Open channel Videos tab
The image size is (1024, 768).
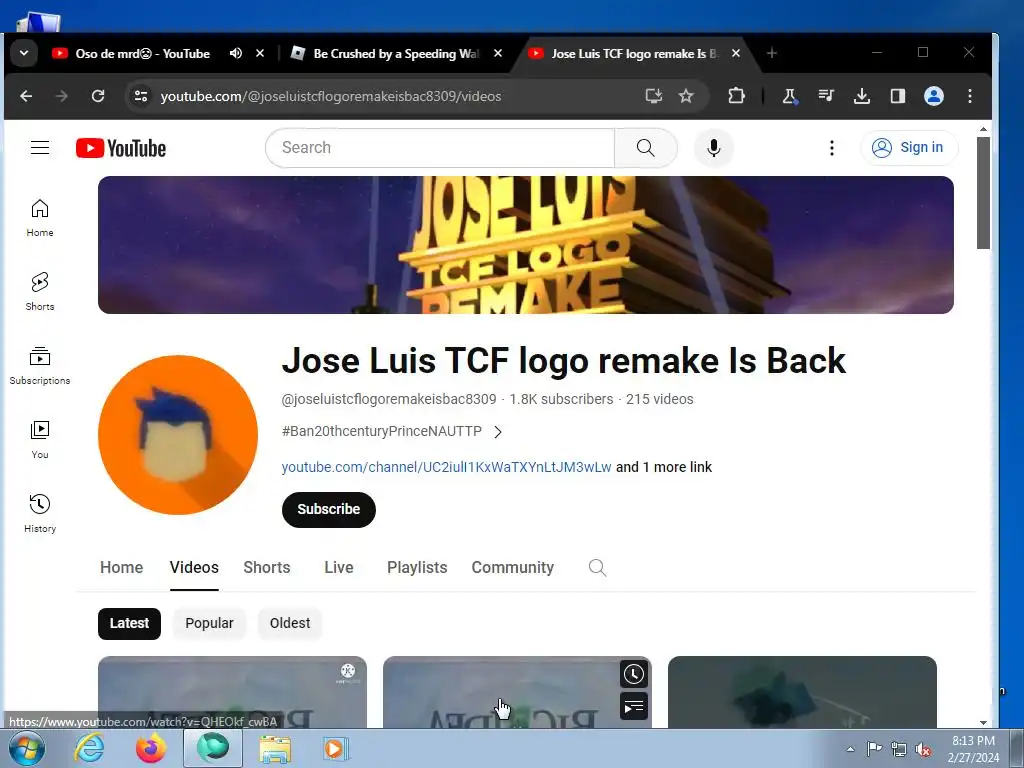(194, 568)
